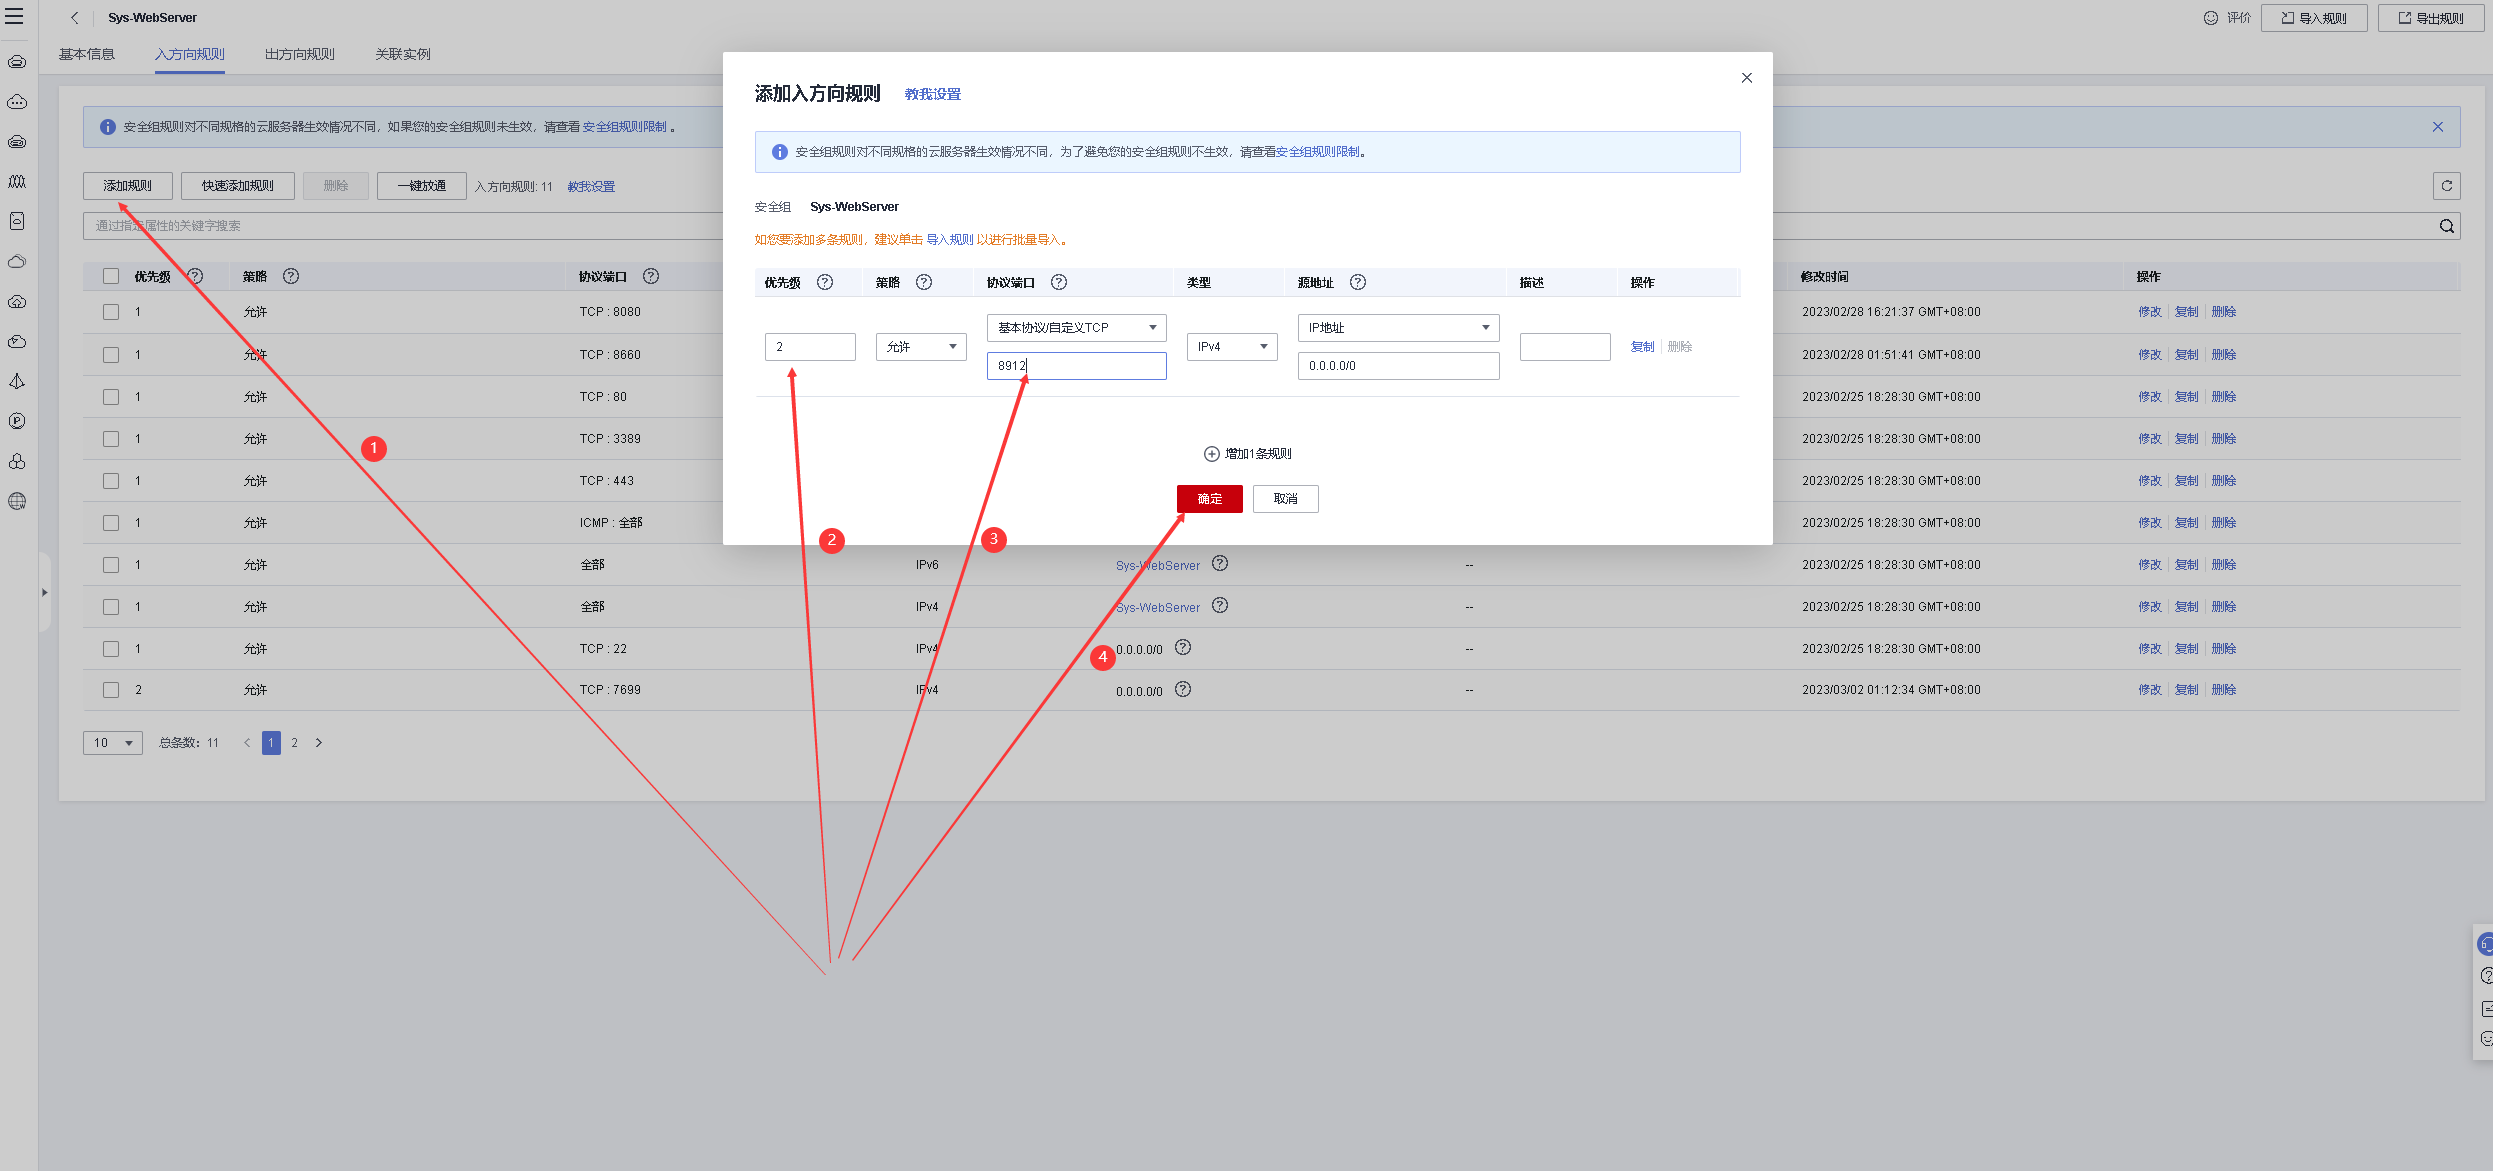The image size is (2493, 1171).
Task: Toggle the select-all checkbox in table header
Action: pyautogui.click(x=111, y=277)
